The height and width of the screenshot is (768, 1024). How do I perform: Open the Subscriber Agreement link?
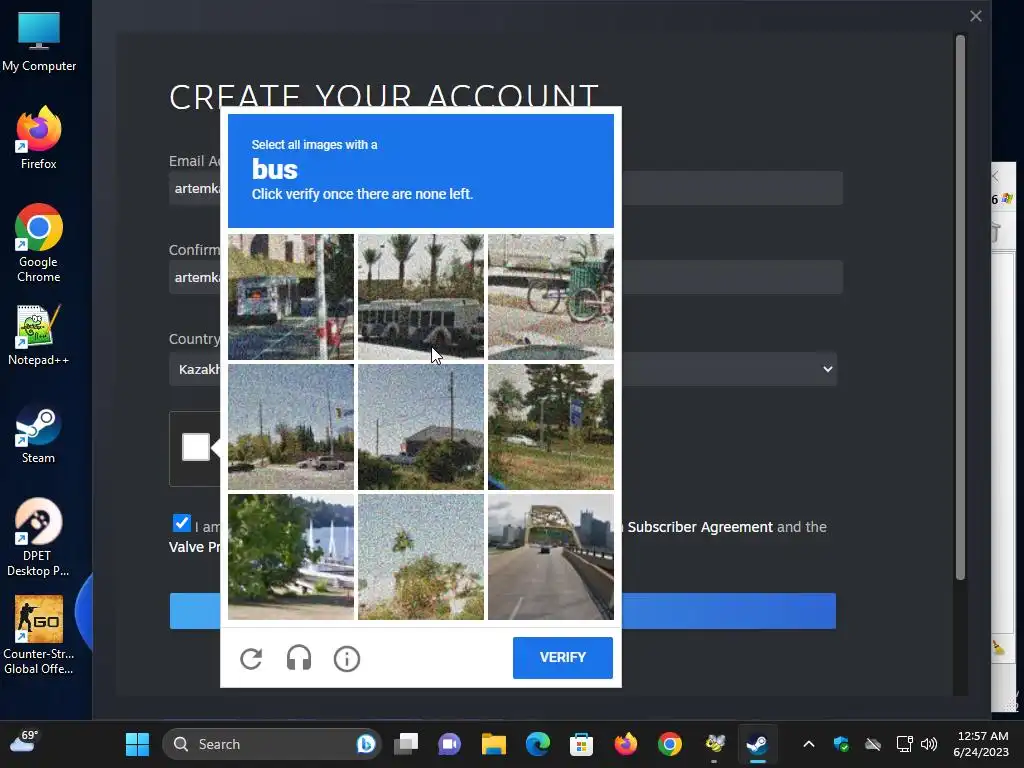point(700,526)
